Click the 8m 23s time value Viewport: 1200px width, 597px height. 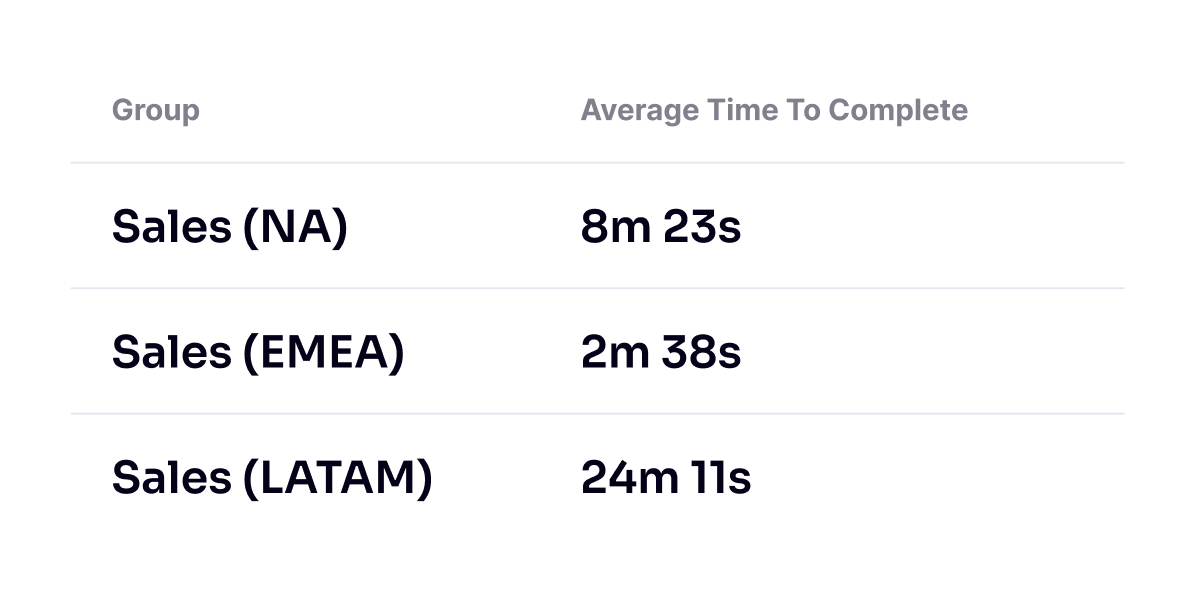661,227
